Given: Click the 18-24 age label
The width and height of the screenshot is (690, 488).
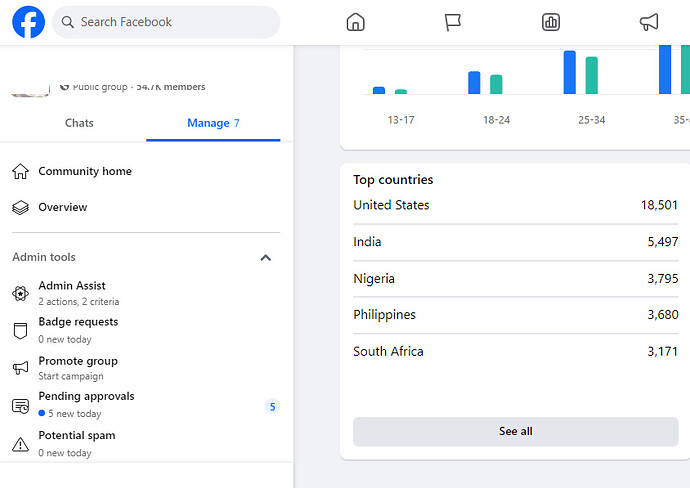Looking at the screenshot, I should tap(496, 120).
